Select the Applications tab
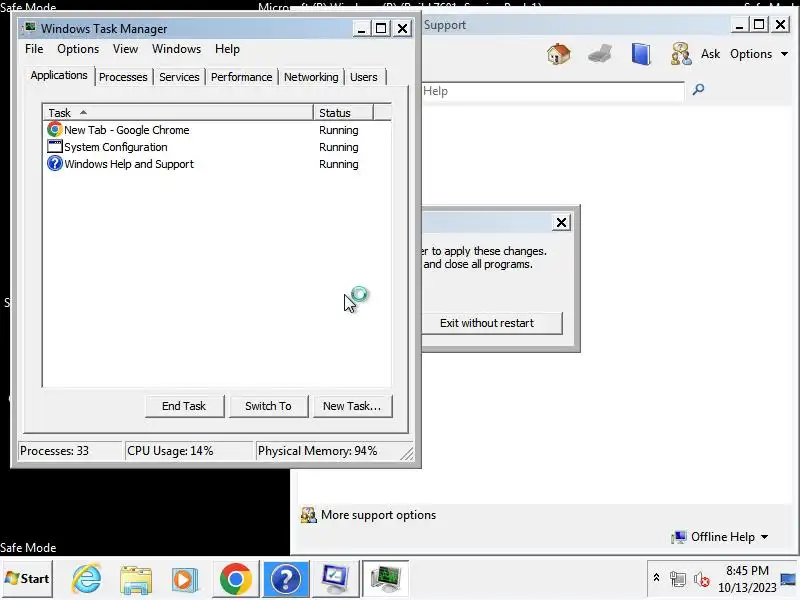 (x=59, y=76)
